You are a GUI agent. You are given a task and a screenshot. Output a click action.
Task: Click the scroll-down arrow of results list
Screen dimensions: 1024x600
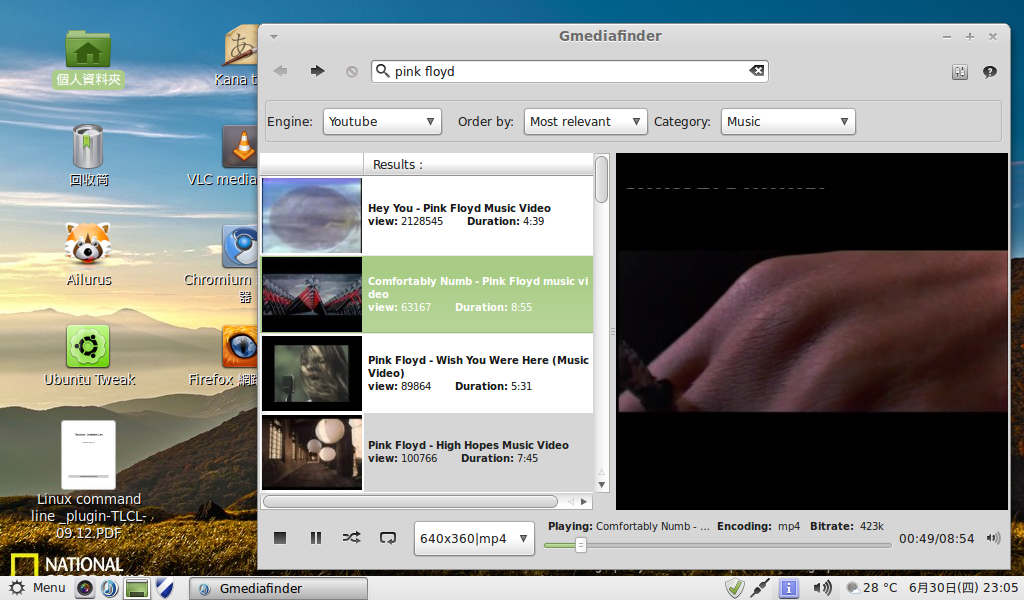[601, 485]
